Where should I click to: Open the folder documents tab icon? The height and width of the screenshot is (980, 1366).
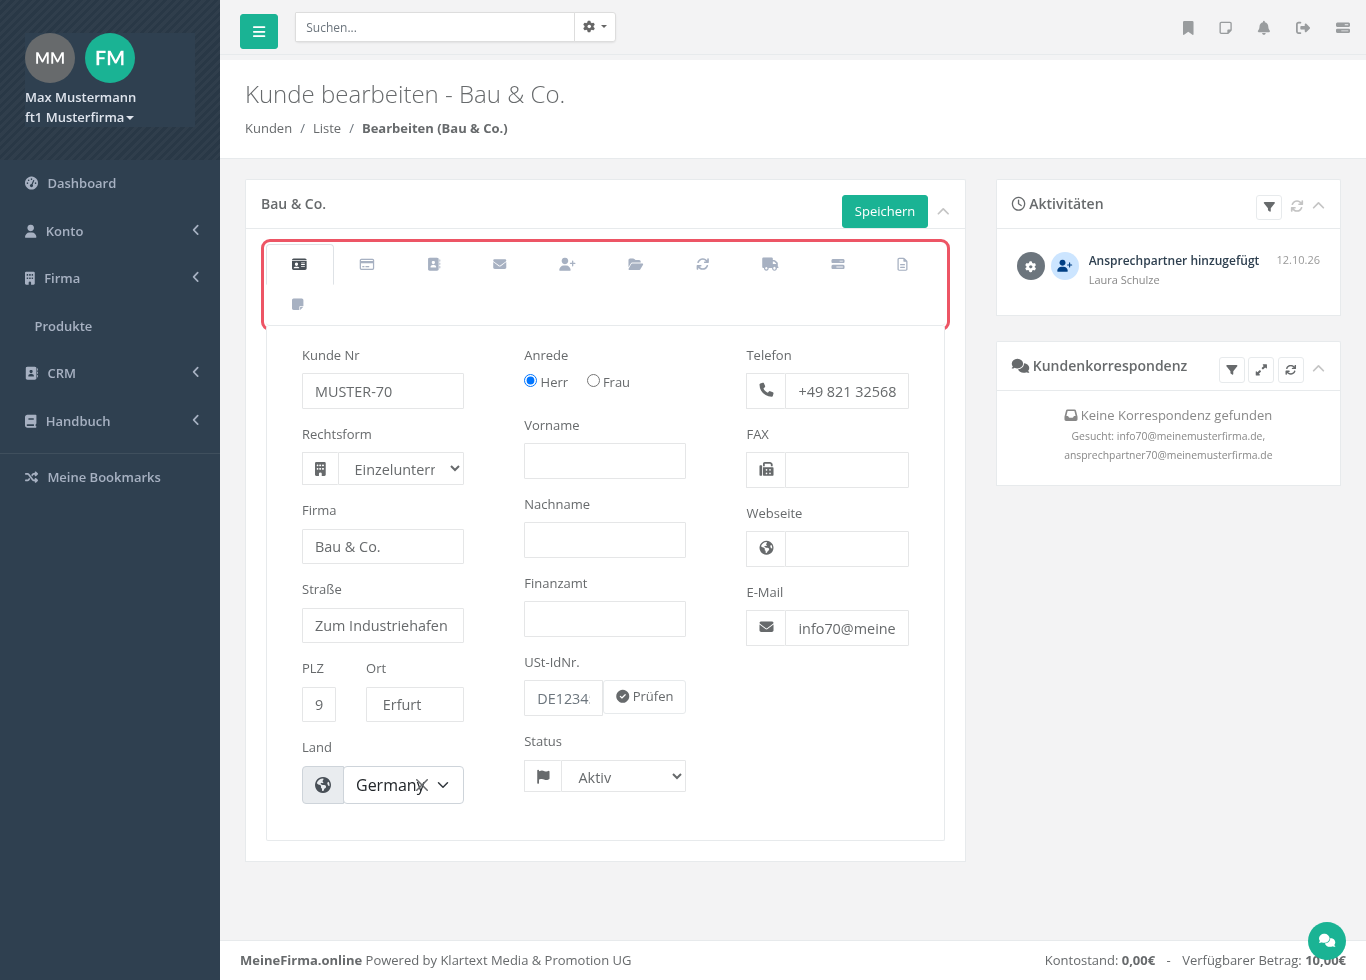coord(635,265)
